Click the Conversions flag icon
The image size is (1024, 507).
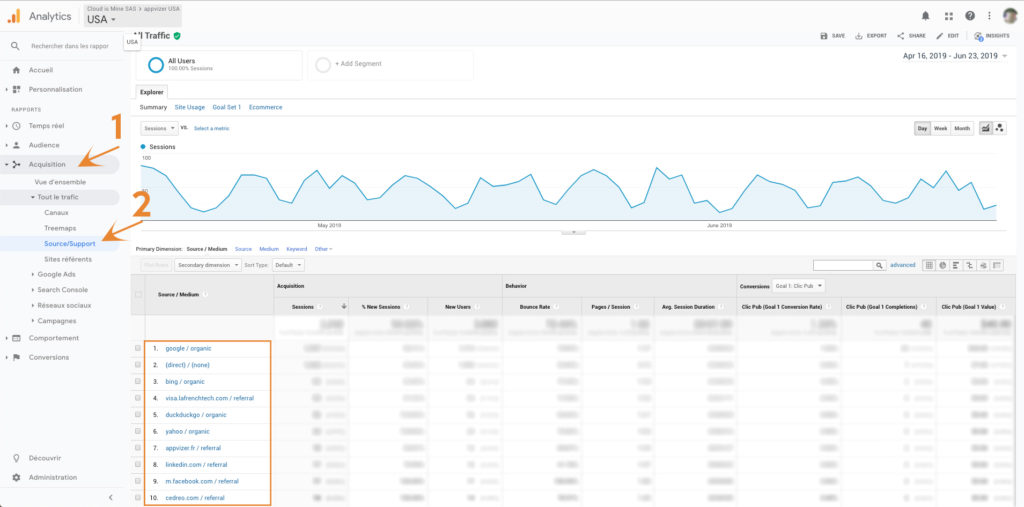pyautogui.click(x=16, y=357)
